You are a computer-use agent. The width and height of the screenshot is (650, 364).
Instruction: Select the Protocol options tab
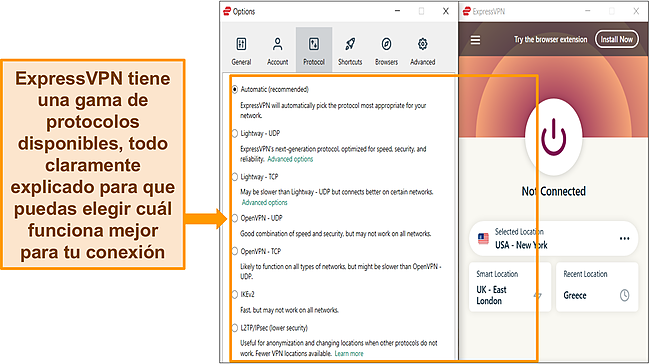314,51
